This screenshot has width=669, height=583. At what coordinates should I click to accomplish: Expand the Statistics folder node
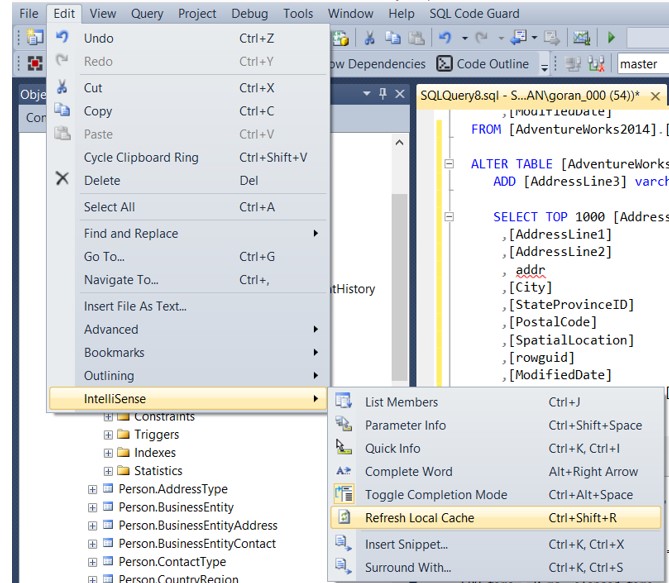pos(108,471)
